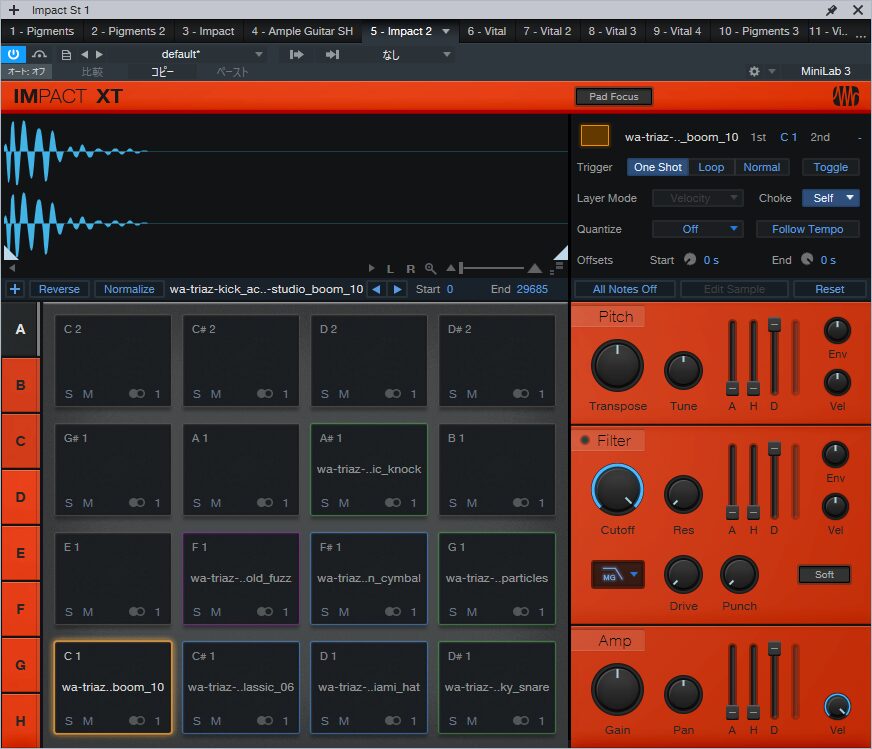
Task: Click the コピー button
Action: pyautogui.click(x=162, y=72)
